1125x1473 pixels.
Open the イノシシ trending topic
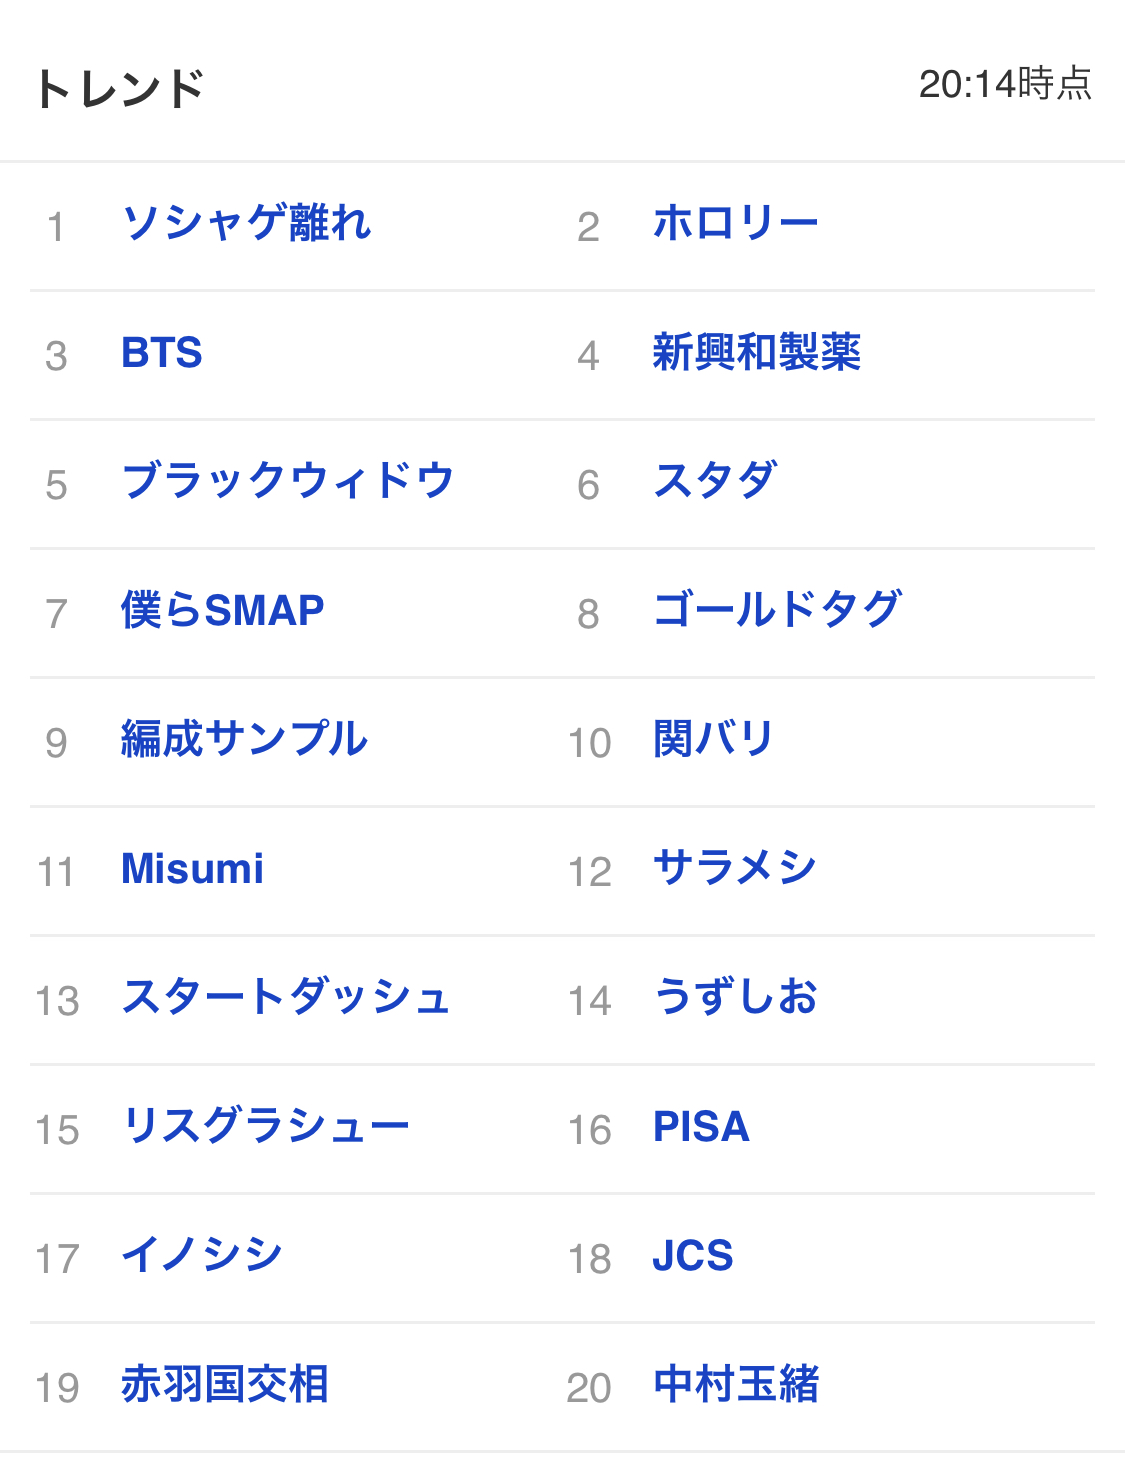pos(203,1255)
